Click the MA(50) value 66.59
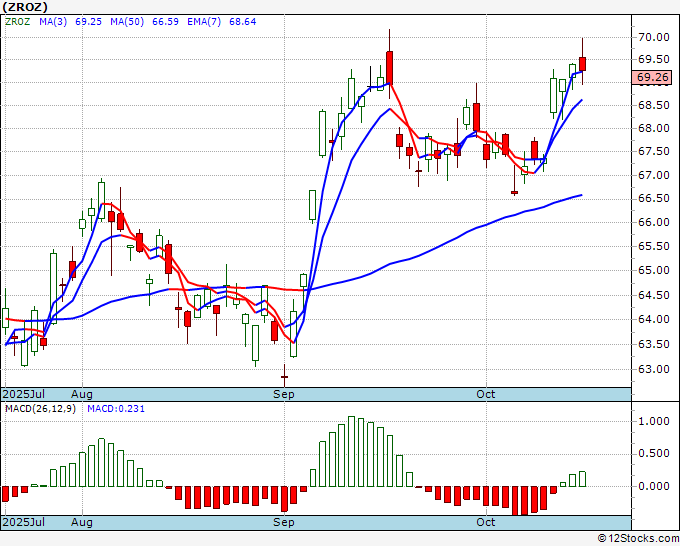 [165, 22]
